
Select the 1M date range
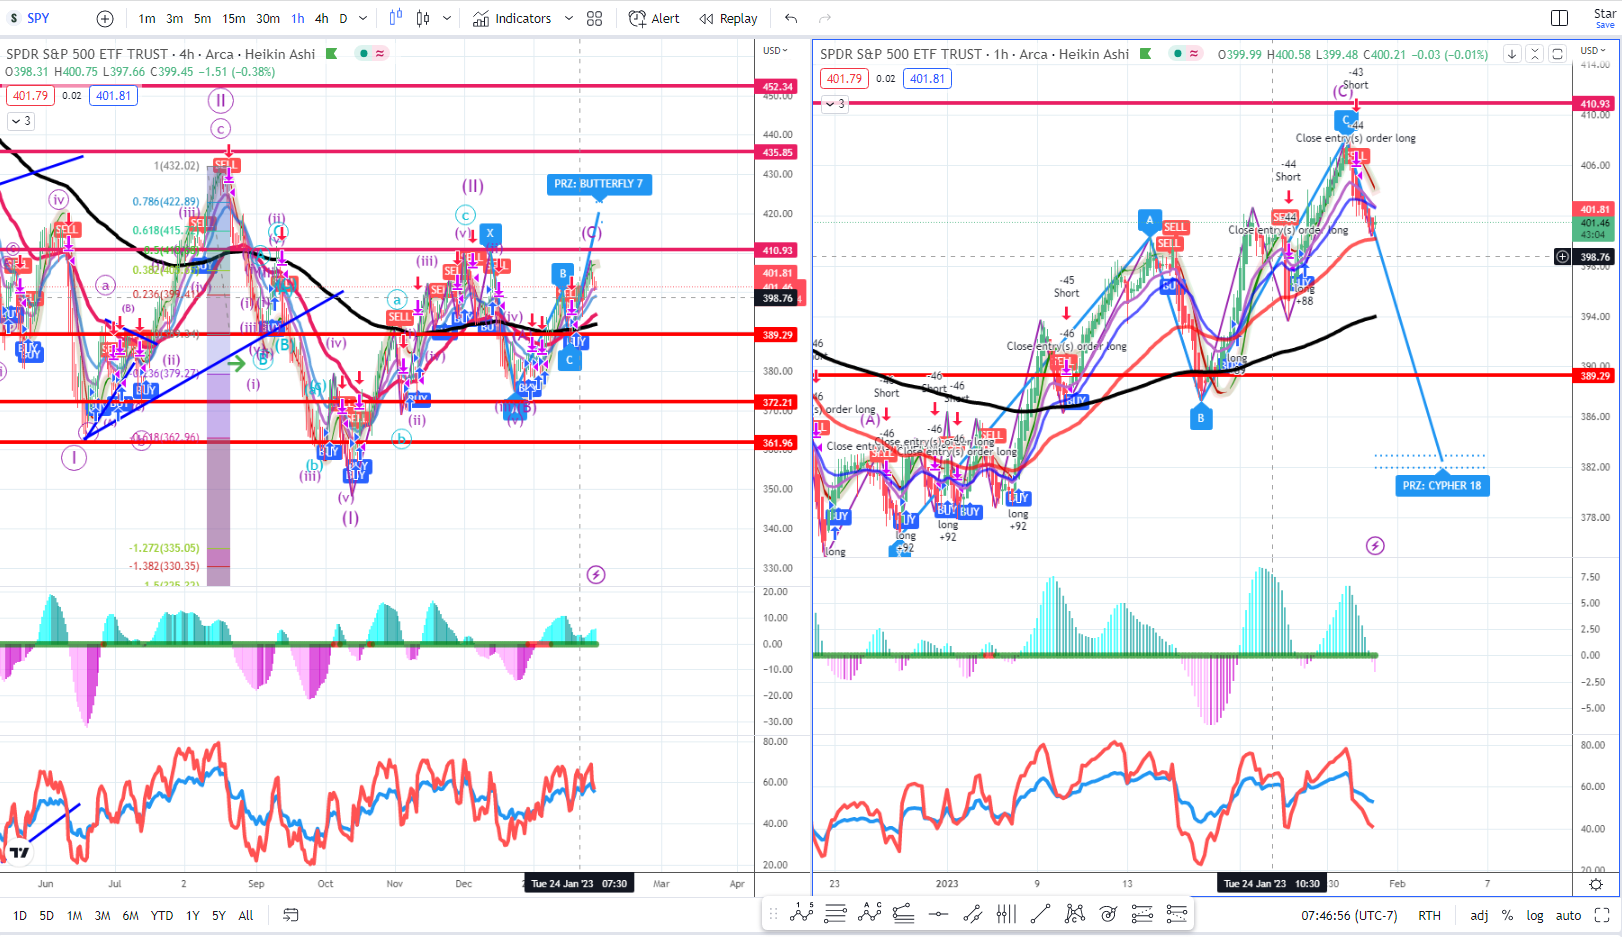(75, 915)
